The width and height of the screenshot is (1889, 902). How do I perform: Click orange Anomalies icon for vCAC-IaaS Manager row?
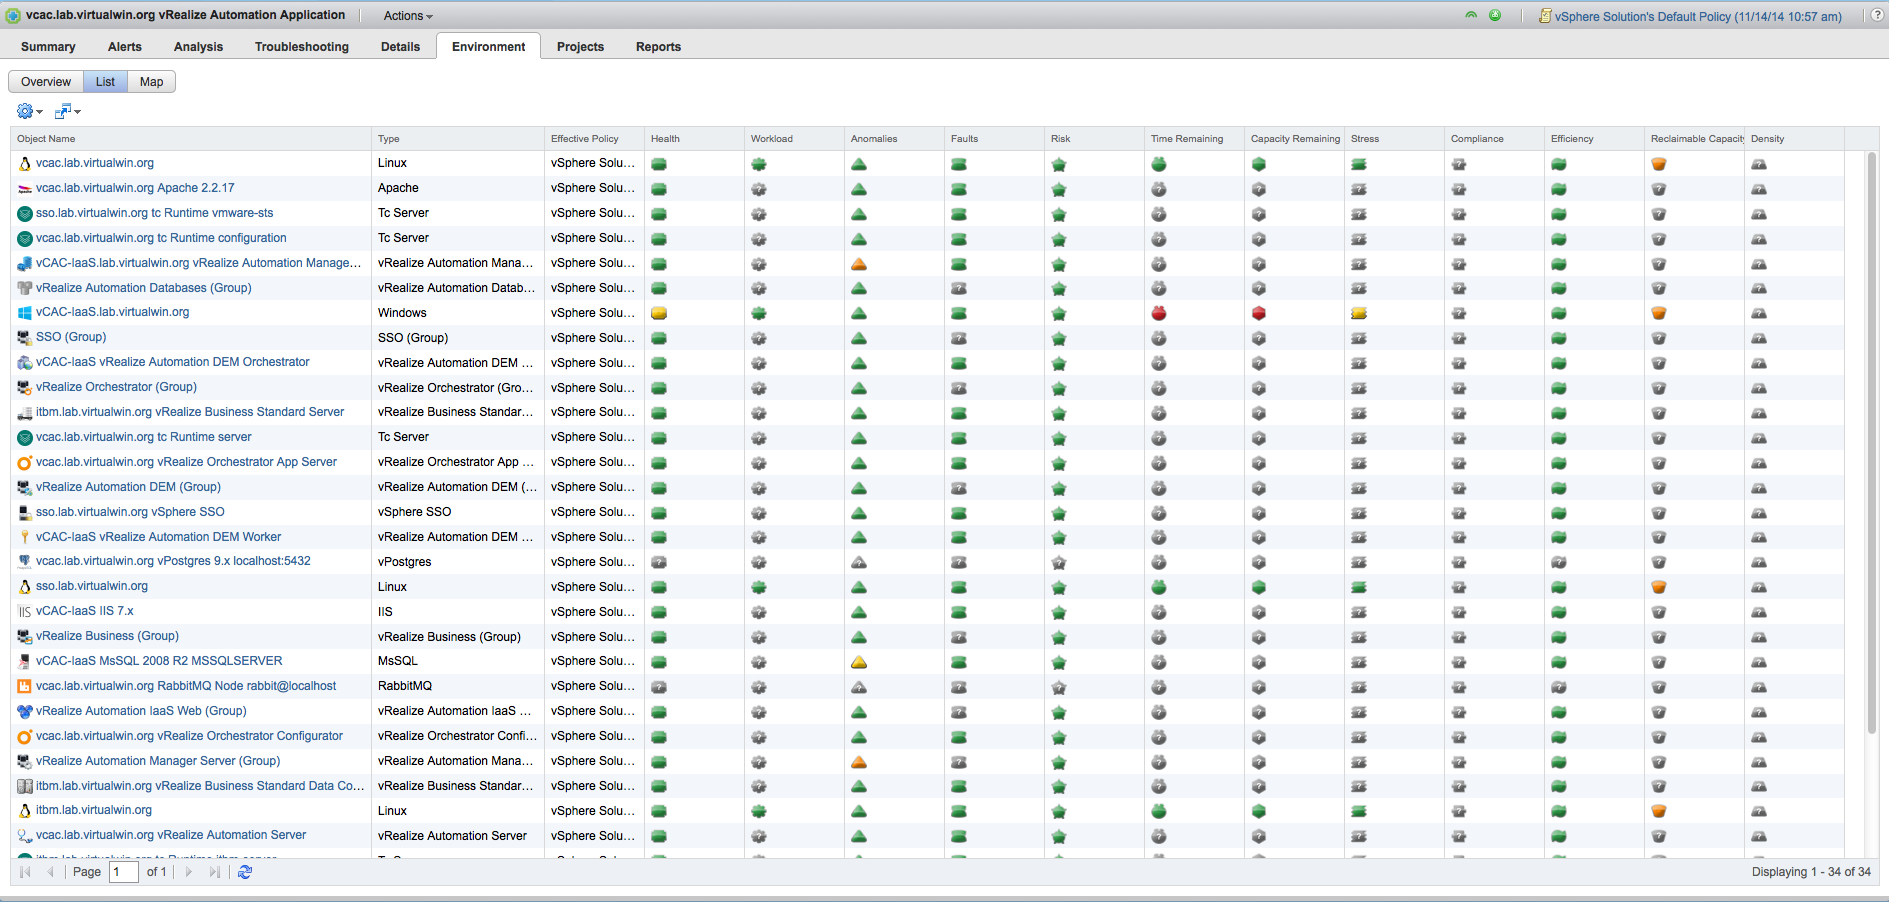pyautogui.click(x=859, y=264)
